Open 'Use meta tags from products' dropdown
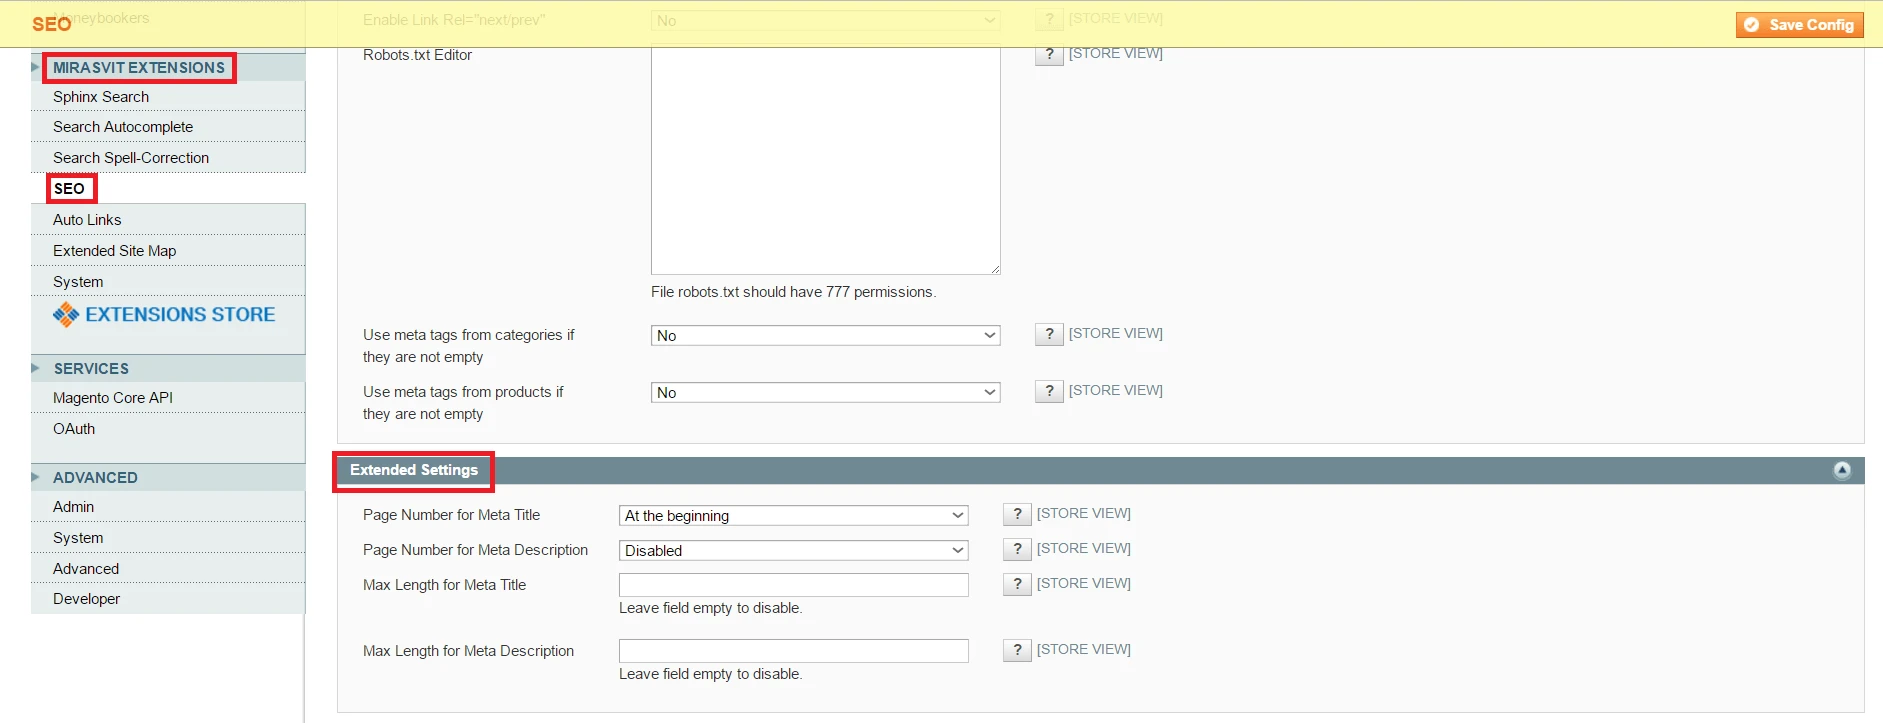Viewport: 1883px width, 723px height. coord(825,393)
